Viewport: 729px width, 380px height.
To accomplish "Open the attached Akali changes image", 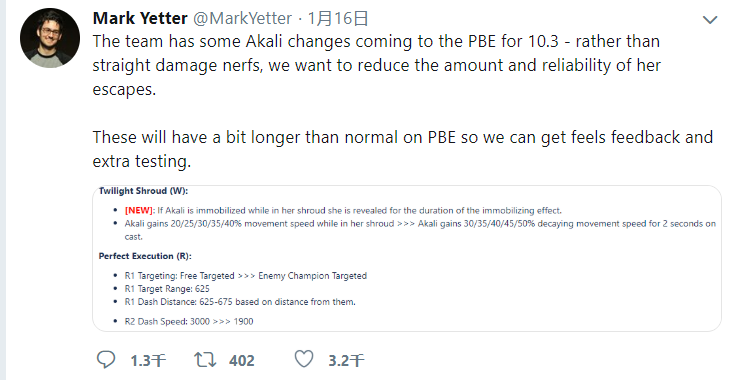I will [x=407, y=258].
